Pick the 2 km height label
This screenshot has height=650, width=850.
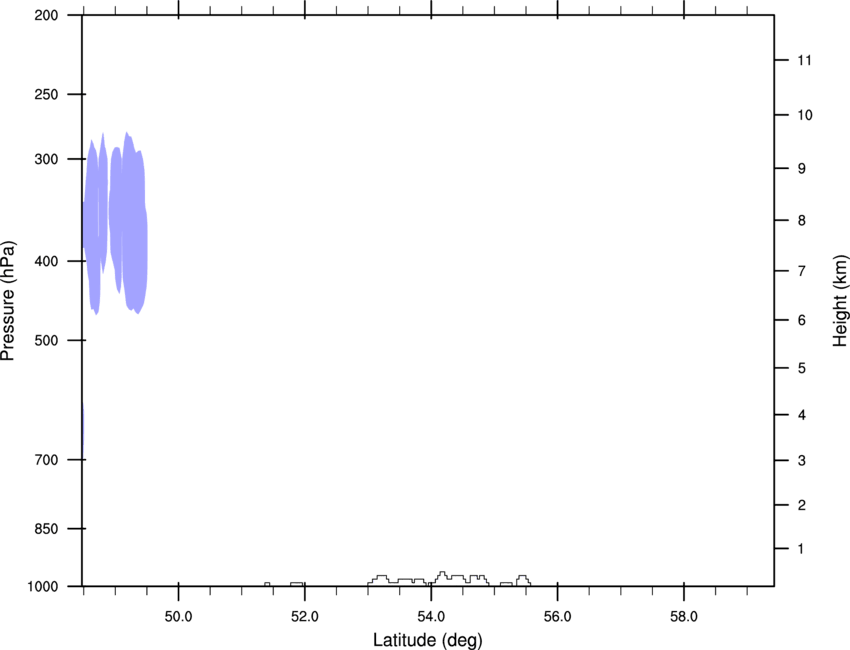click(802, 505)
